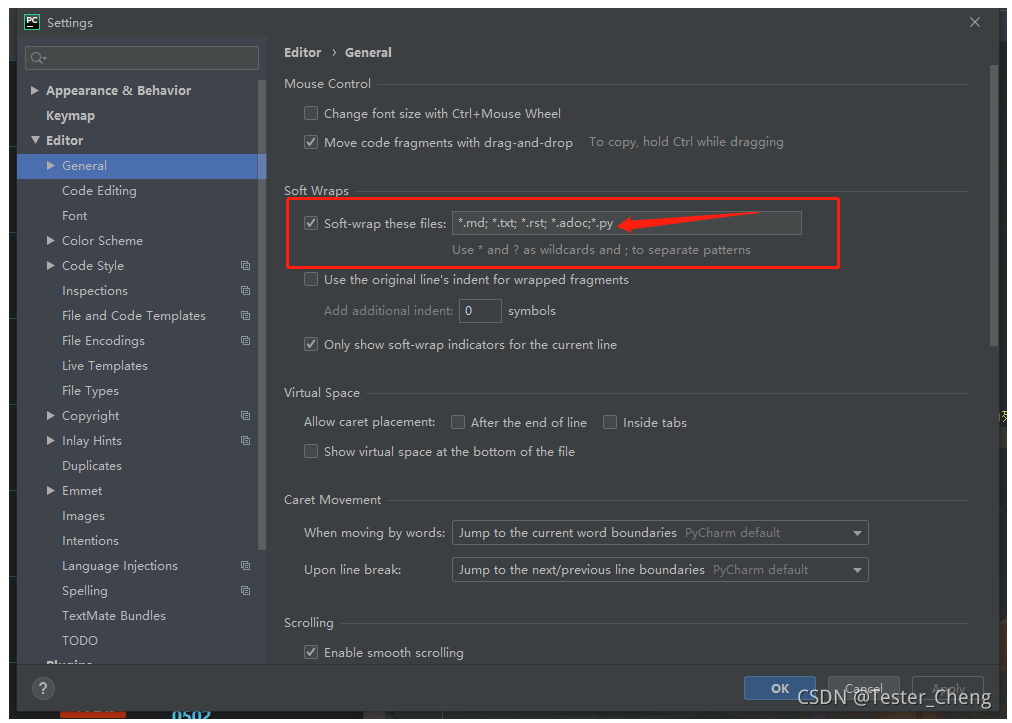Click the Editor breadcrumb link

click(303, 52)
